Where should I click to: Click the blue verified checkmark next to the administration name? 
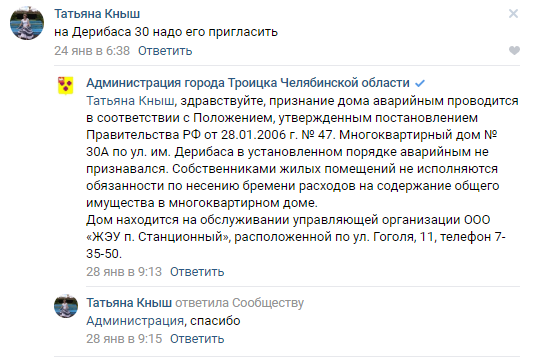point(420,83)
